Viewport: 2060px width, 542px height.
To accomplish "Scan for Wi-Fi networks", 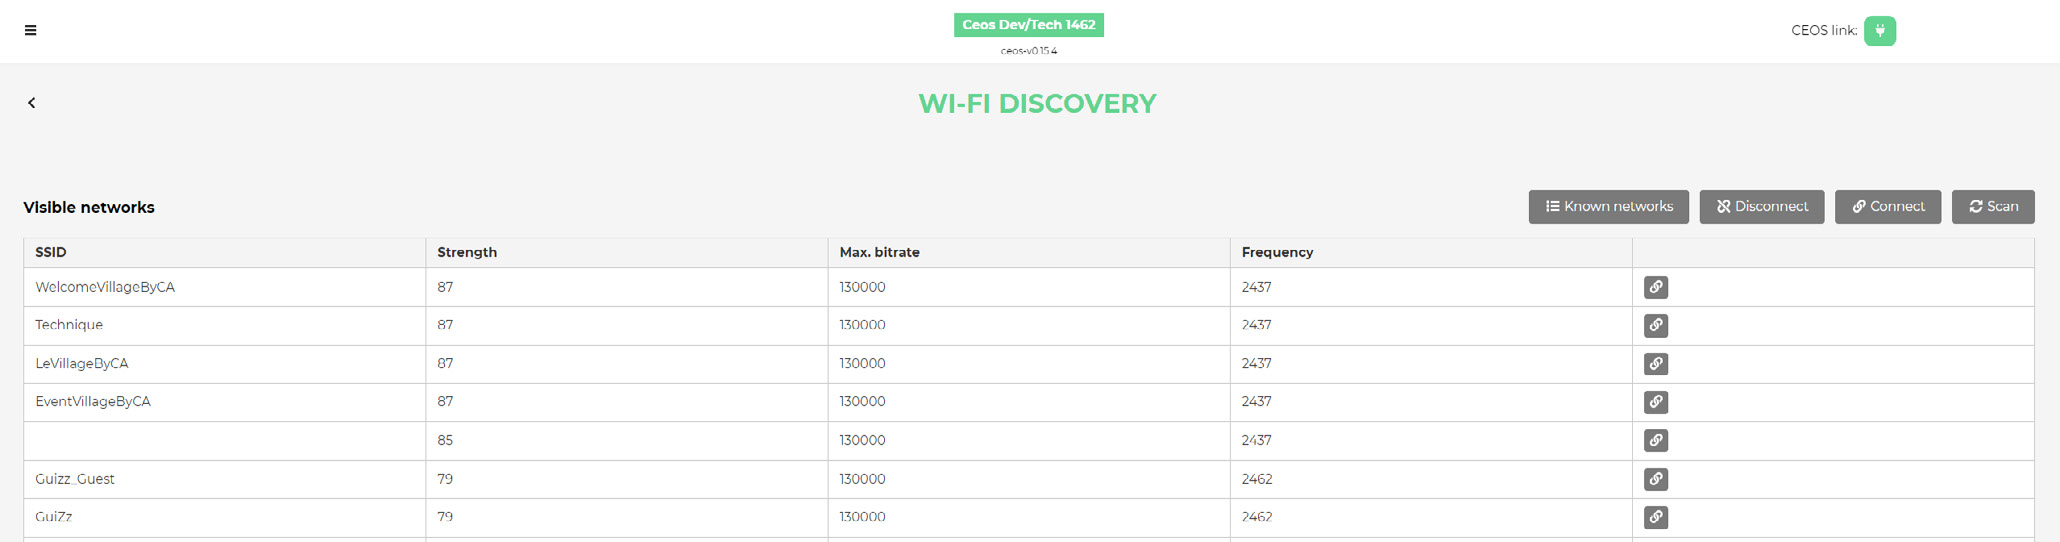I will (1992, 207).
